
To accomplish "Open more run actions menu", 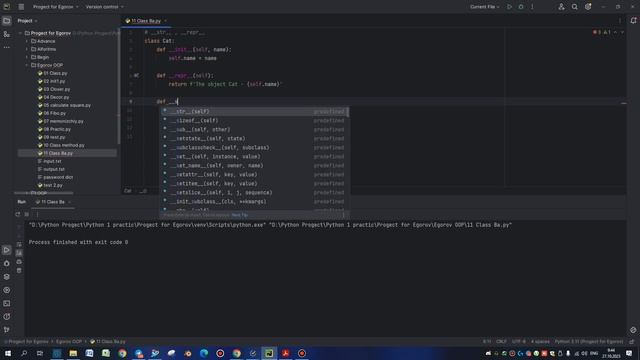I will [x=532, y=7].
